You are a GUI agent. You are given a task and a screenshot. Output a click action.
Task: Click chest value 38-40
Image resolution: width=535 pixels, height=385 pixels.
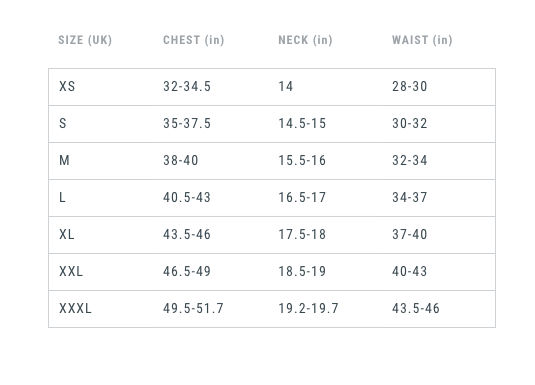180,160
